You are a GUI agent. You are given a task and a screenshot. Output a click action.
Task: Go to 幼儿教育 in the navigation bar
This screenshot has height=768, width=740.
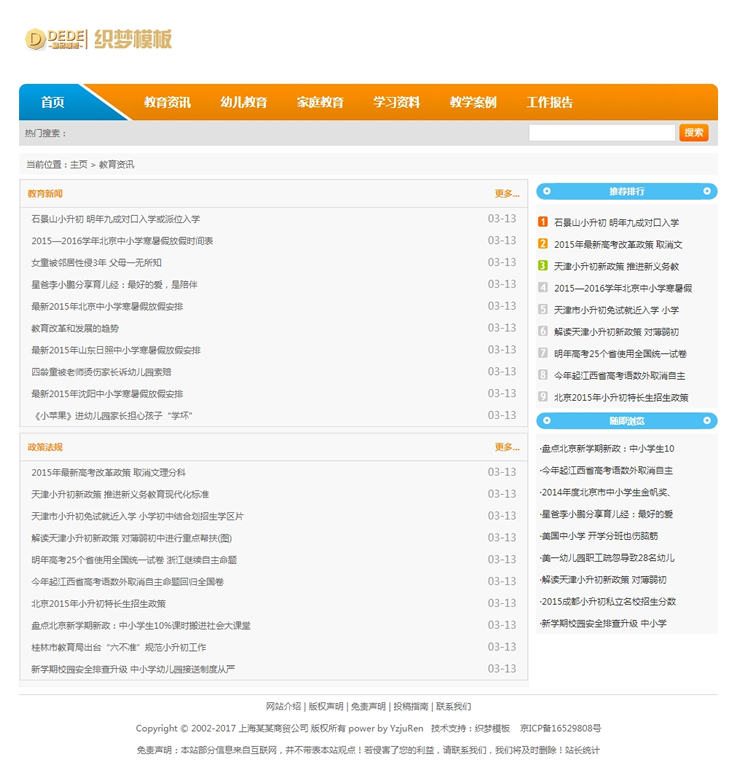(244, 102)
